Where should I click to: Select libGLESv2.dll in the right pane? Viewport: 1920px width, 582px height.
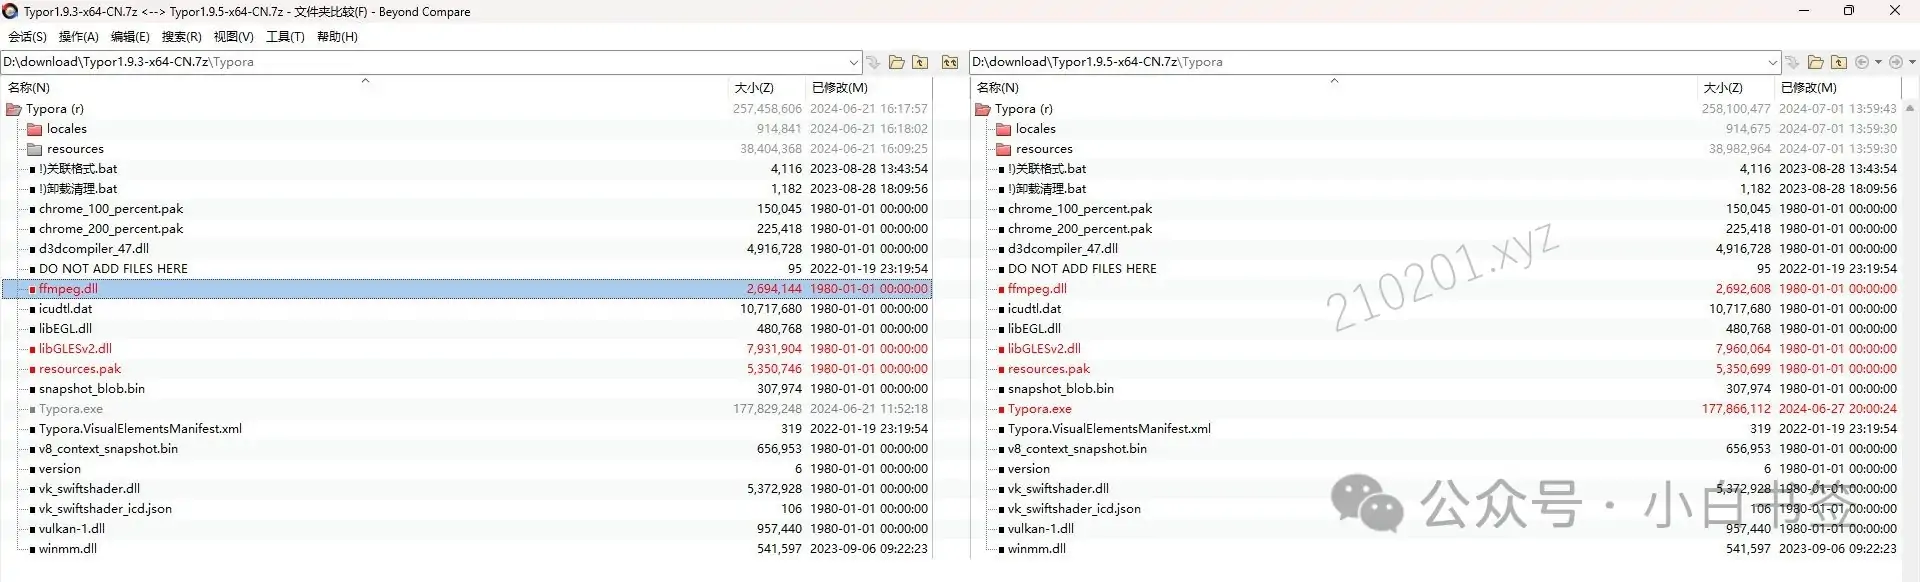tap(1044, 349)
